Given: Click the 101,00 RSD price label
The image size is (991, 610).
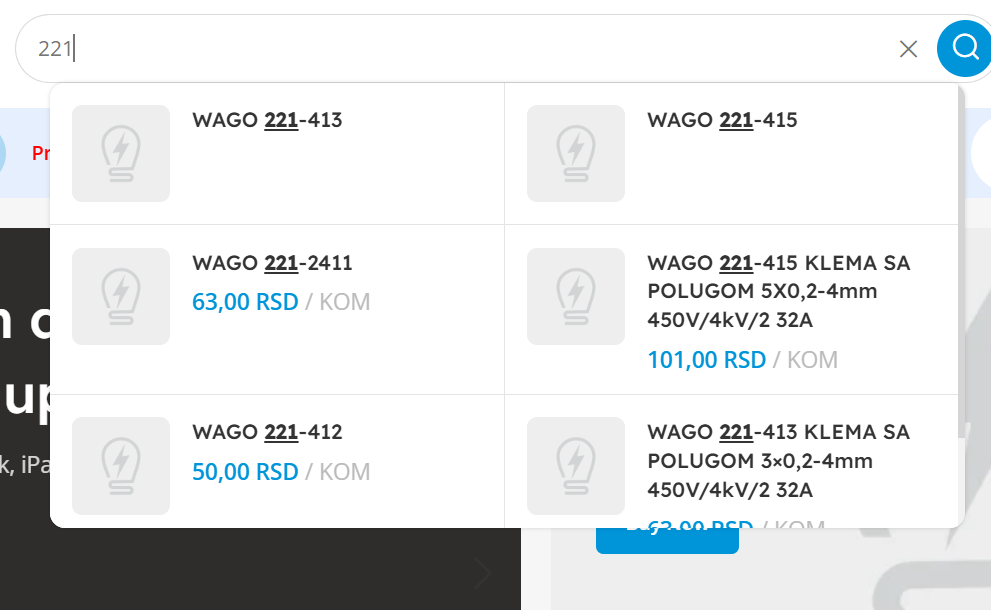Looking at the screenshot, I should (707, 360).
